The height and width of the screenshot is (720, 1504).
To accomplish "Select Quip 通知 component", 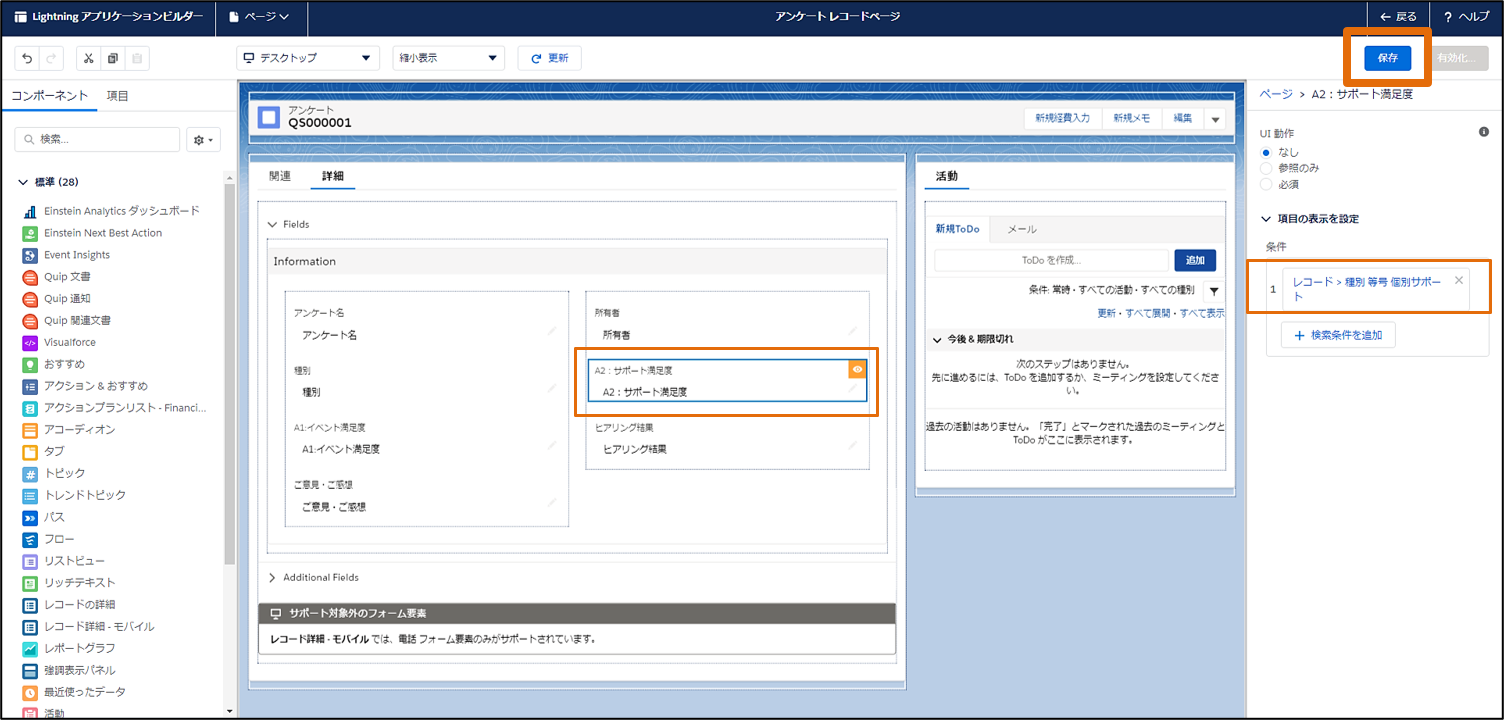I will (57, 299).
